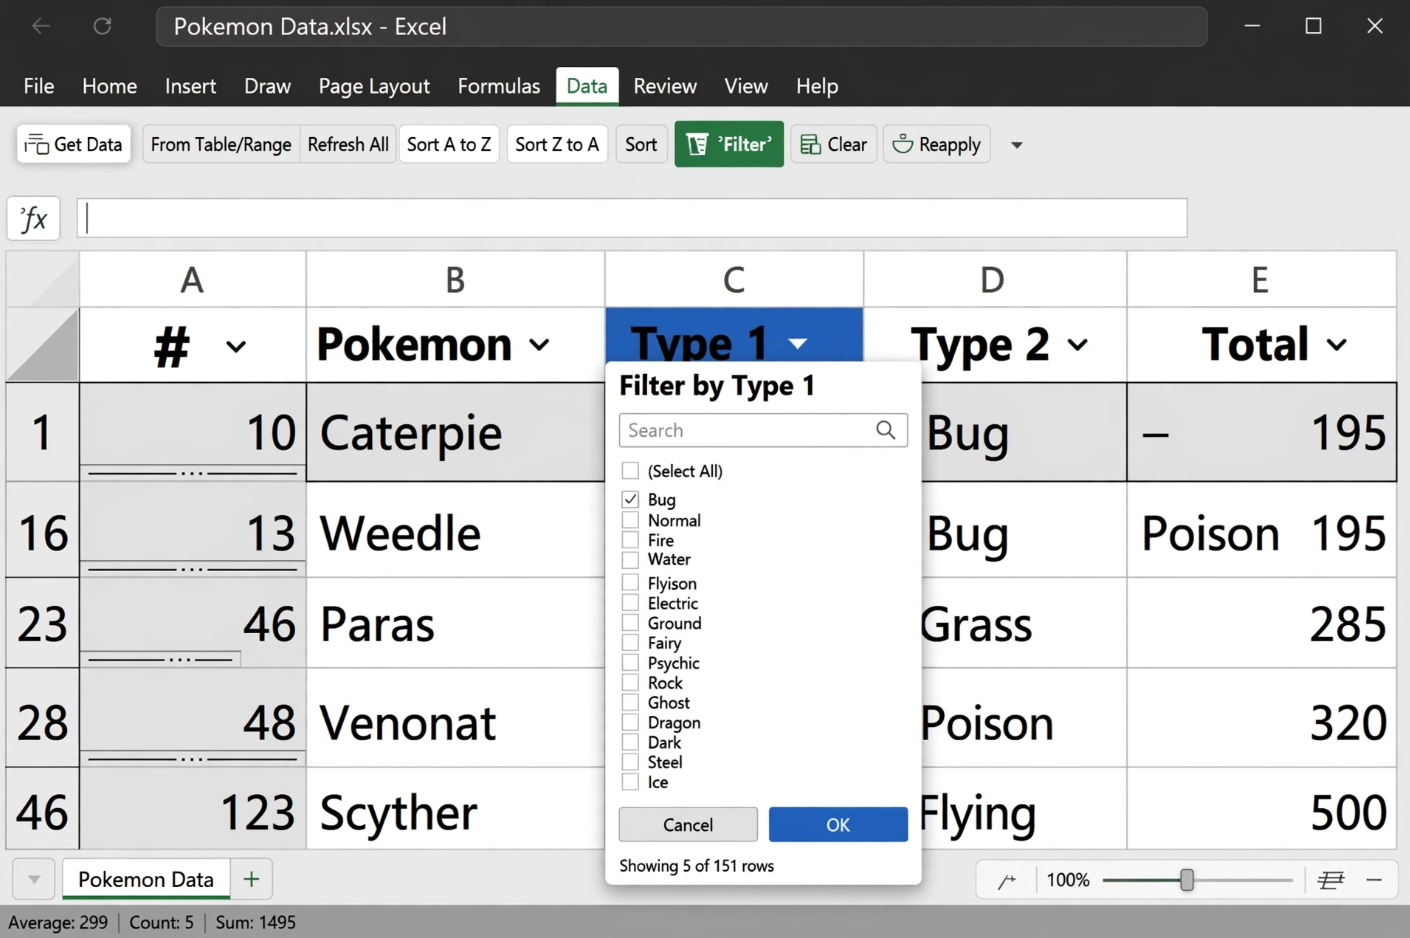This screenshot has height=938, width=1410.
Task: Open the Sort dialog button
Action: [x=641, y=145]
